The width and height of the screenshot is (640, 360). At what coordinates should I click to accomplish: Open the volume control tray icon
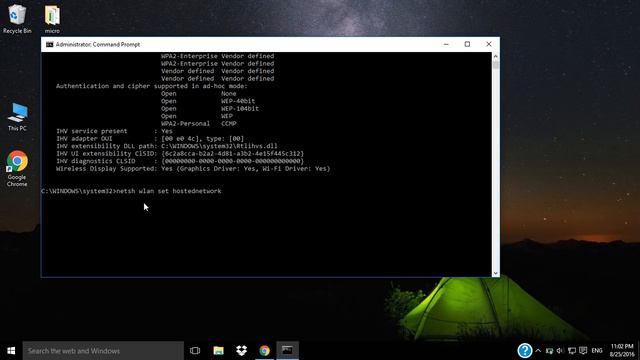[560, 351]
